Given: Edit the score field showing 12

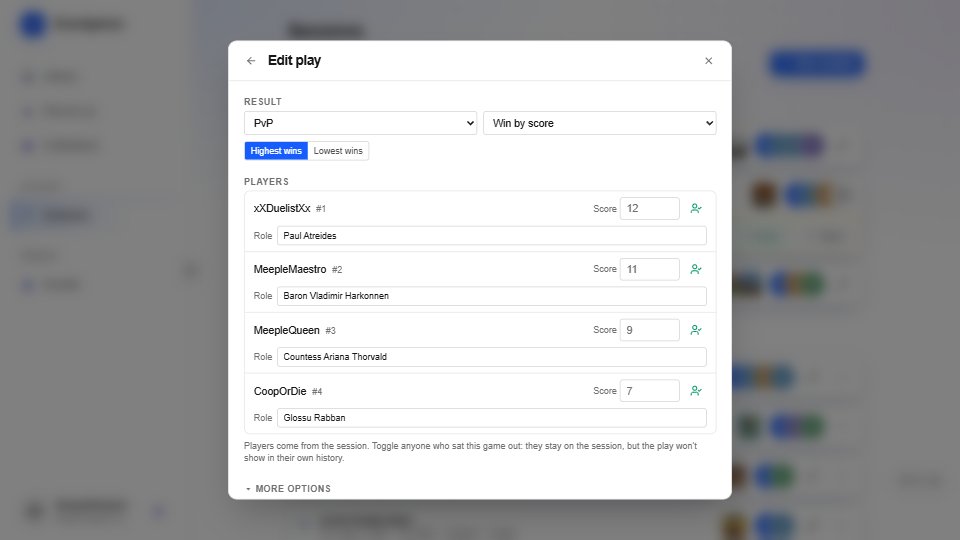Looking at the screenshot, I should 650,208.
